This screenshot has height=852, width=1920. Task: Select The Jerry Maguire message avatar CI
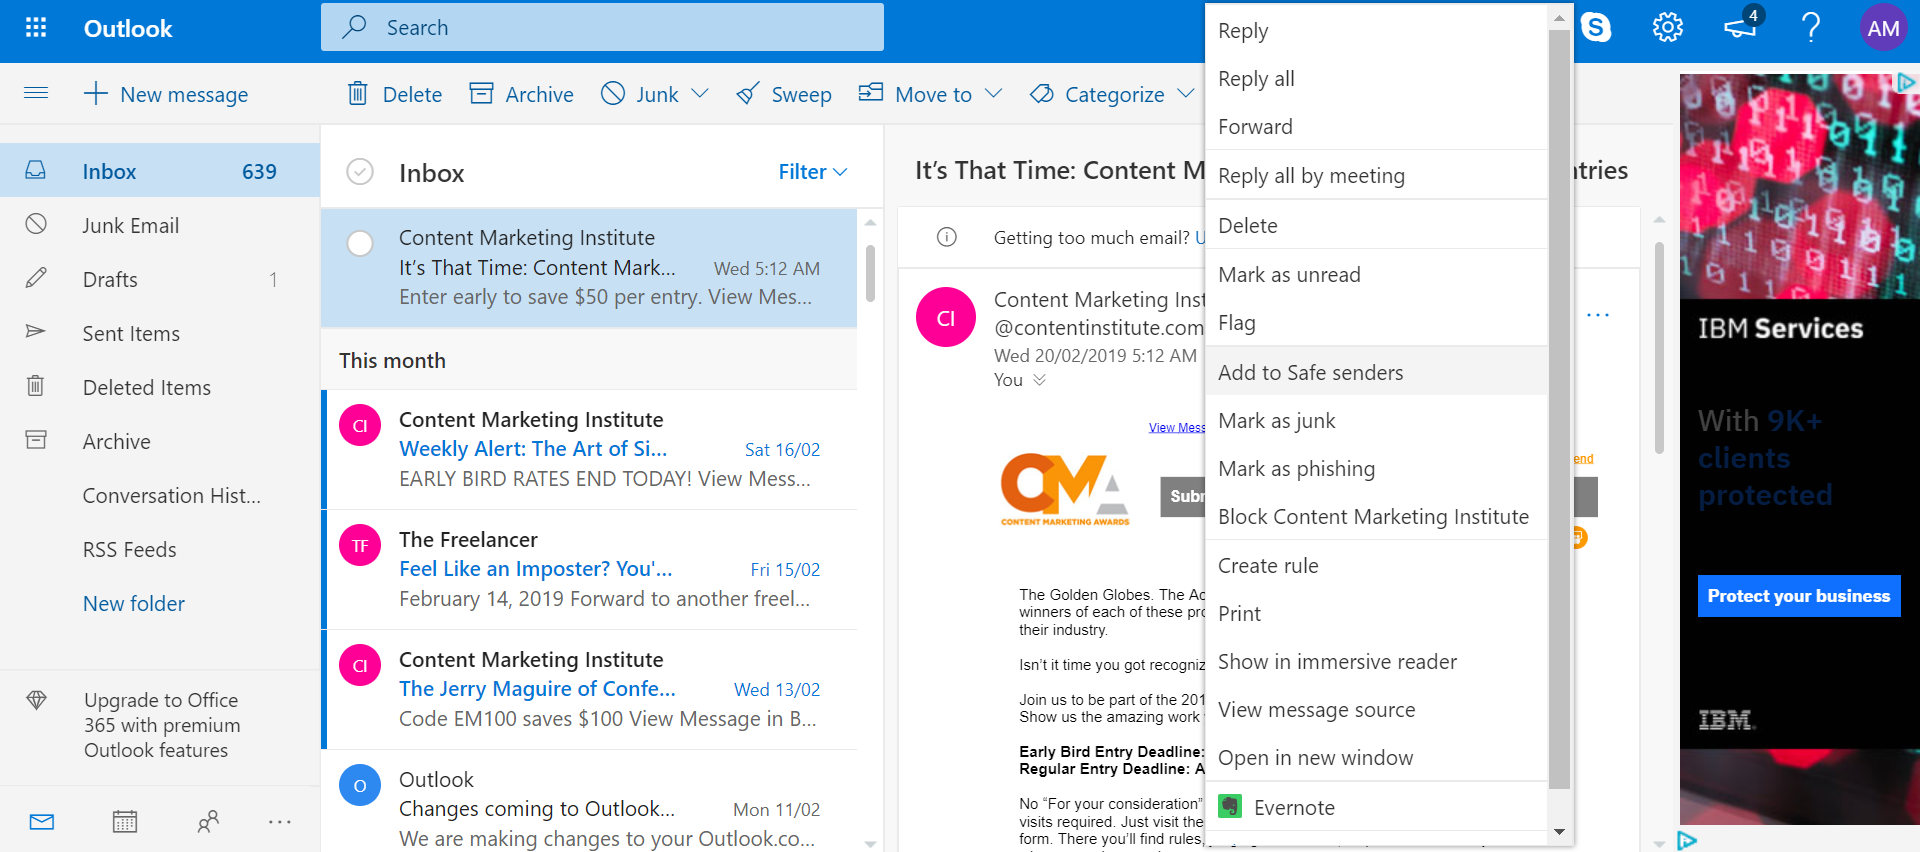click(360, 665)
